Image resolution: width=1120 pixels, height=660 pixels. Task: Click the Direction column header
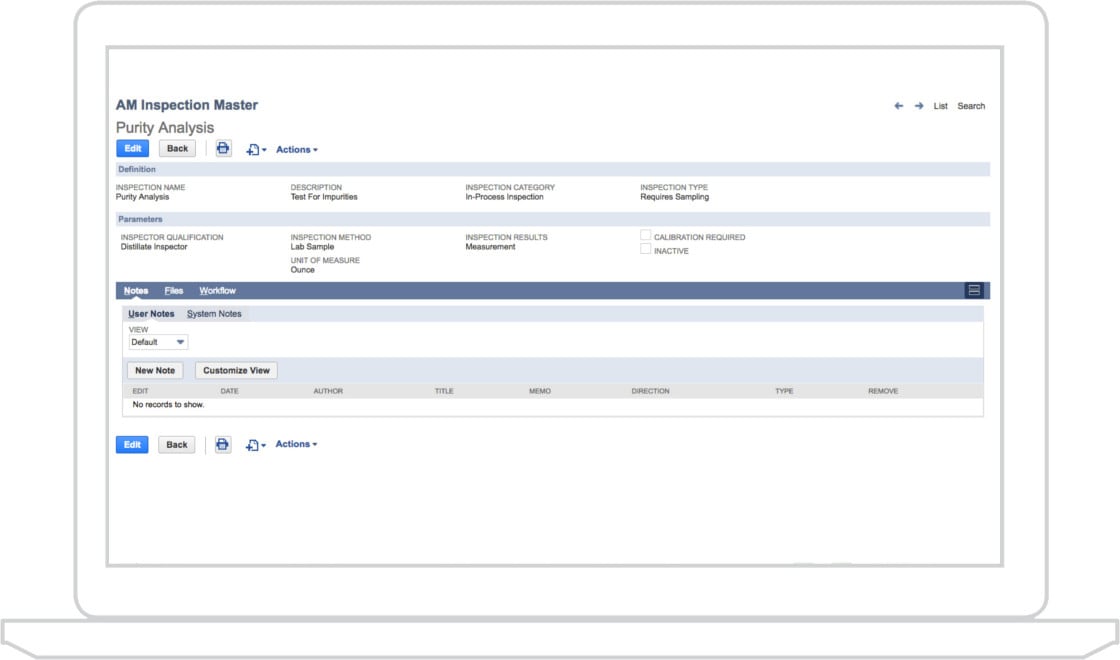pyautogui.click(x=651, y=391)
